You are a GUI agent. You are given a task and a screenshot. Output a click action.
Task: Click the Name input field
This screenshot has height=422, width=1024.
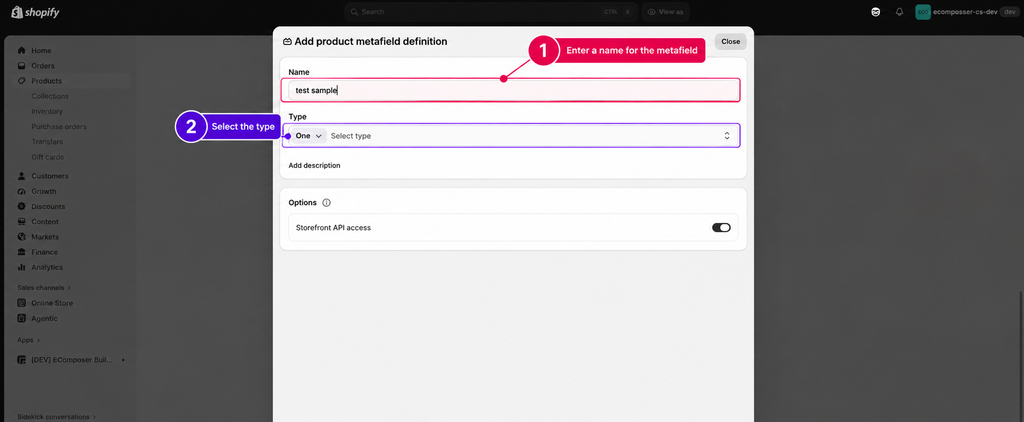coord(511,90)
